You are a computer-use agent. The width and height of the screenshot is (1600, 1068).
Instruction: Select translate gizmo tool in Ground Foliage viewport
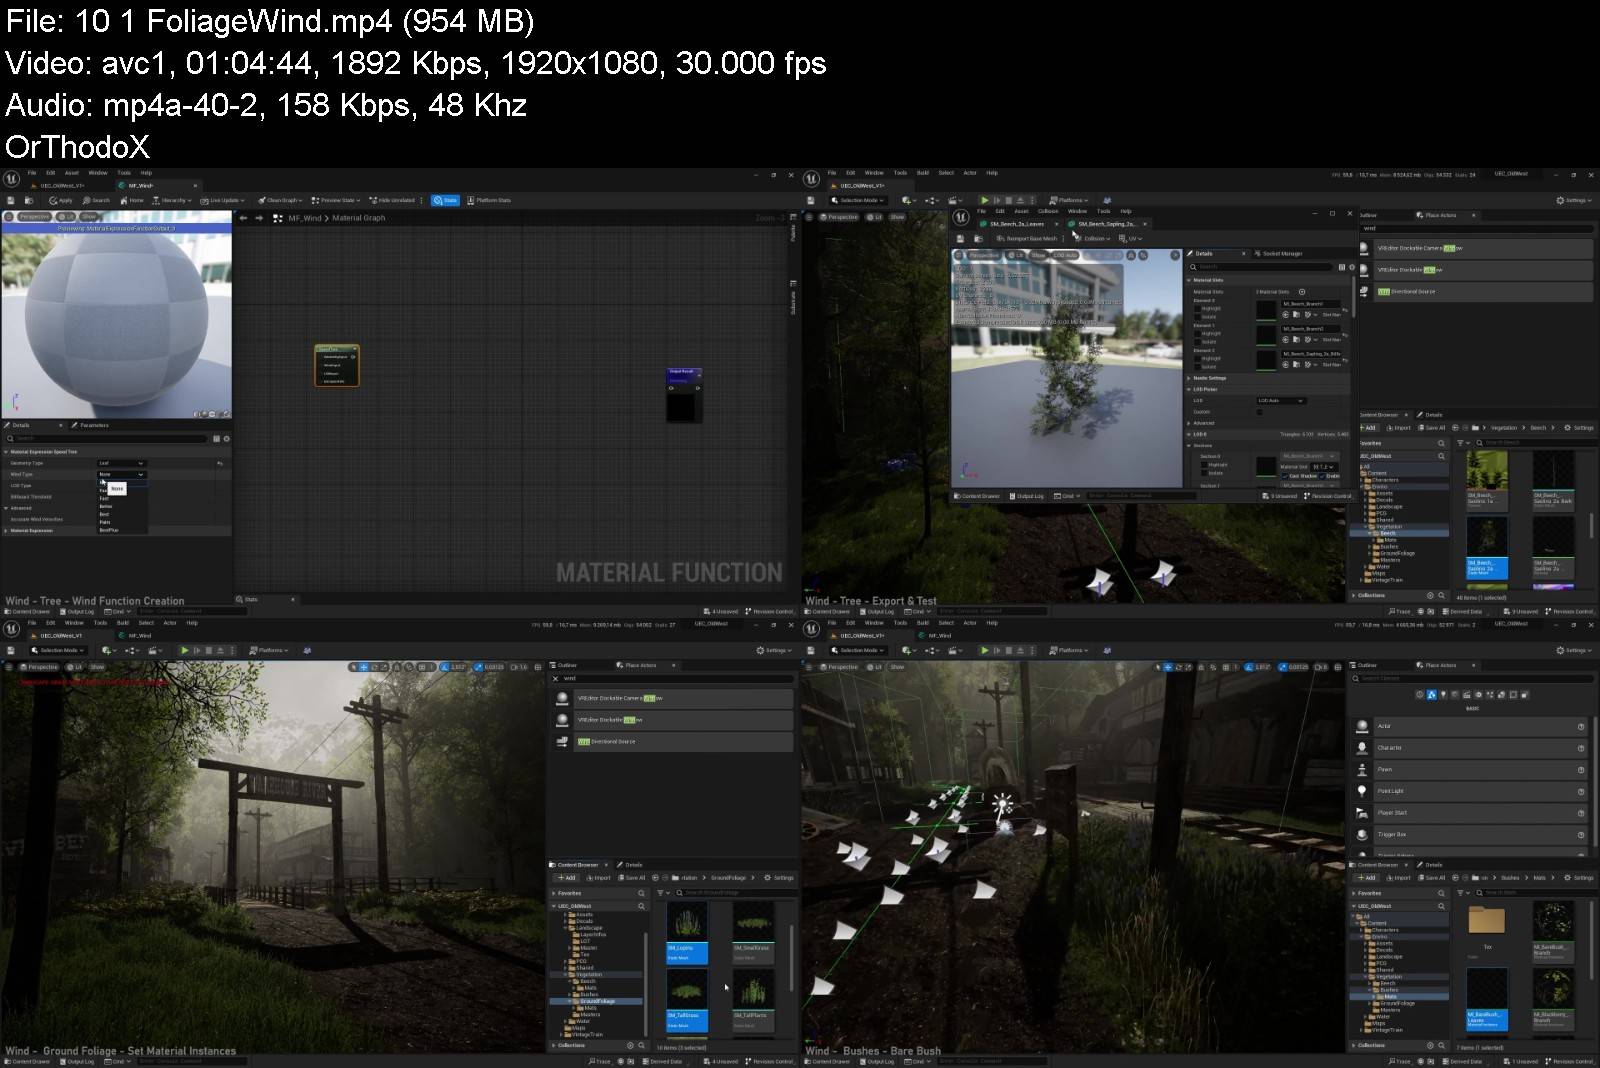tap(364, 667)
